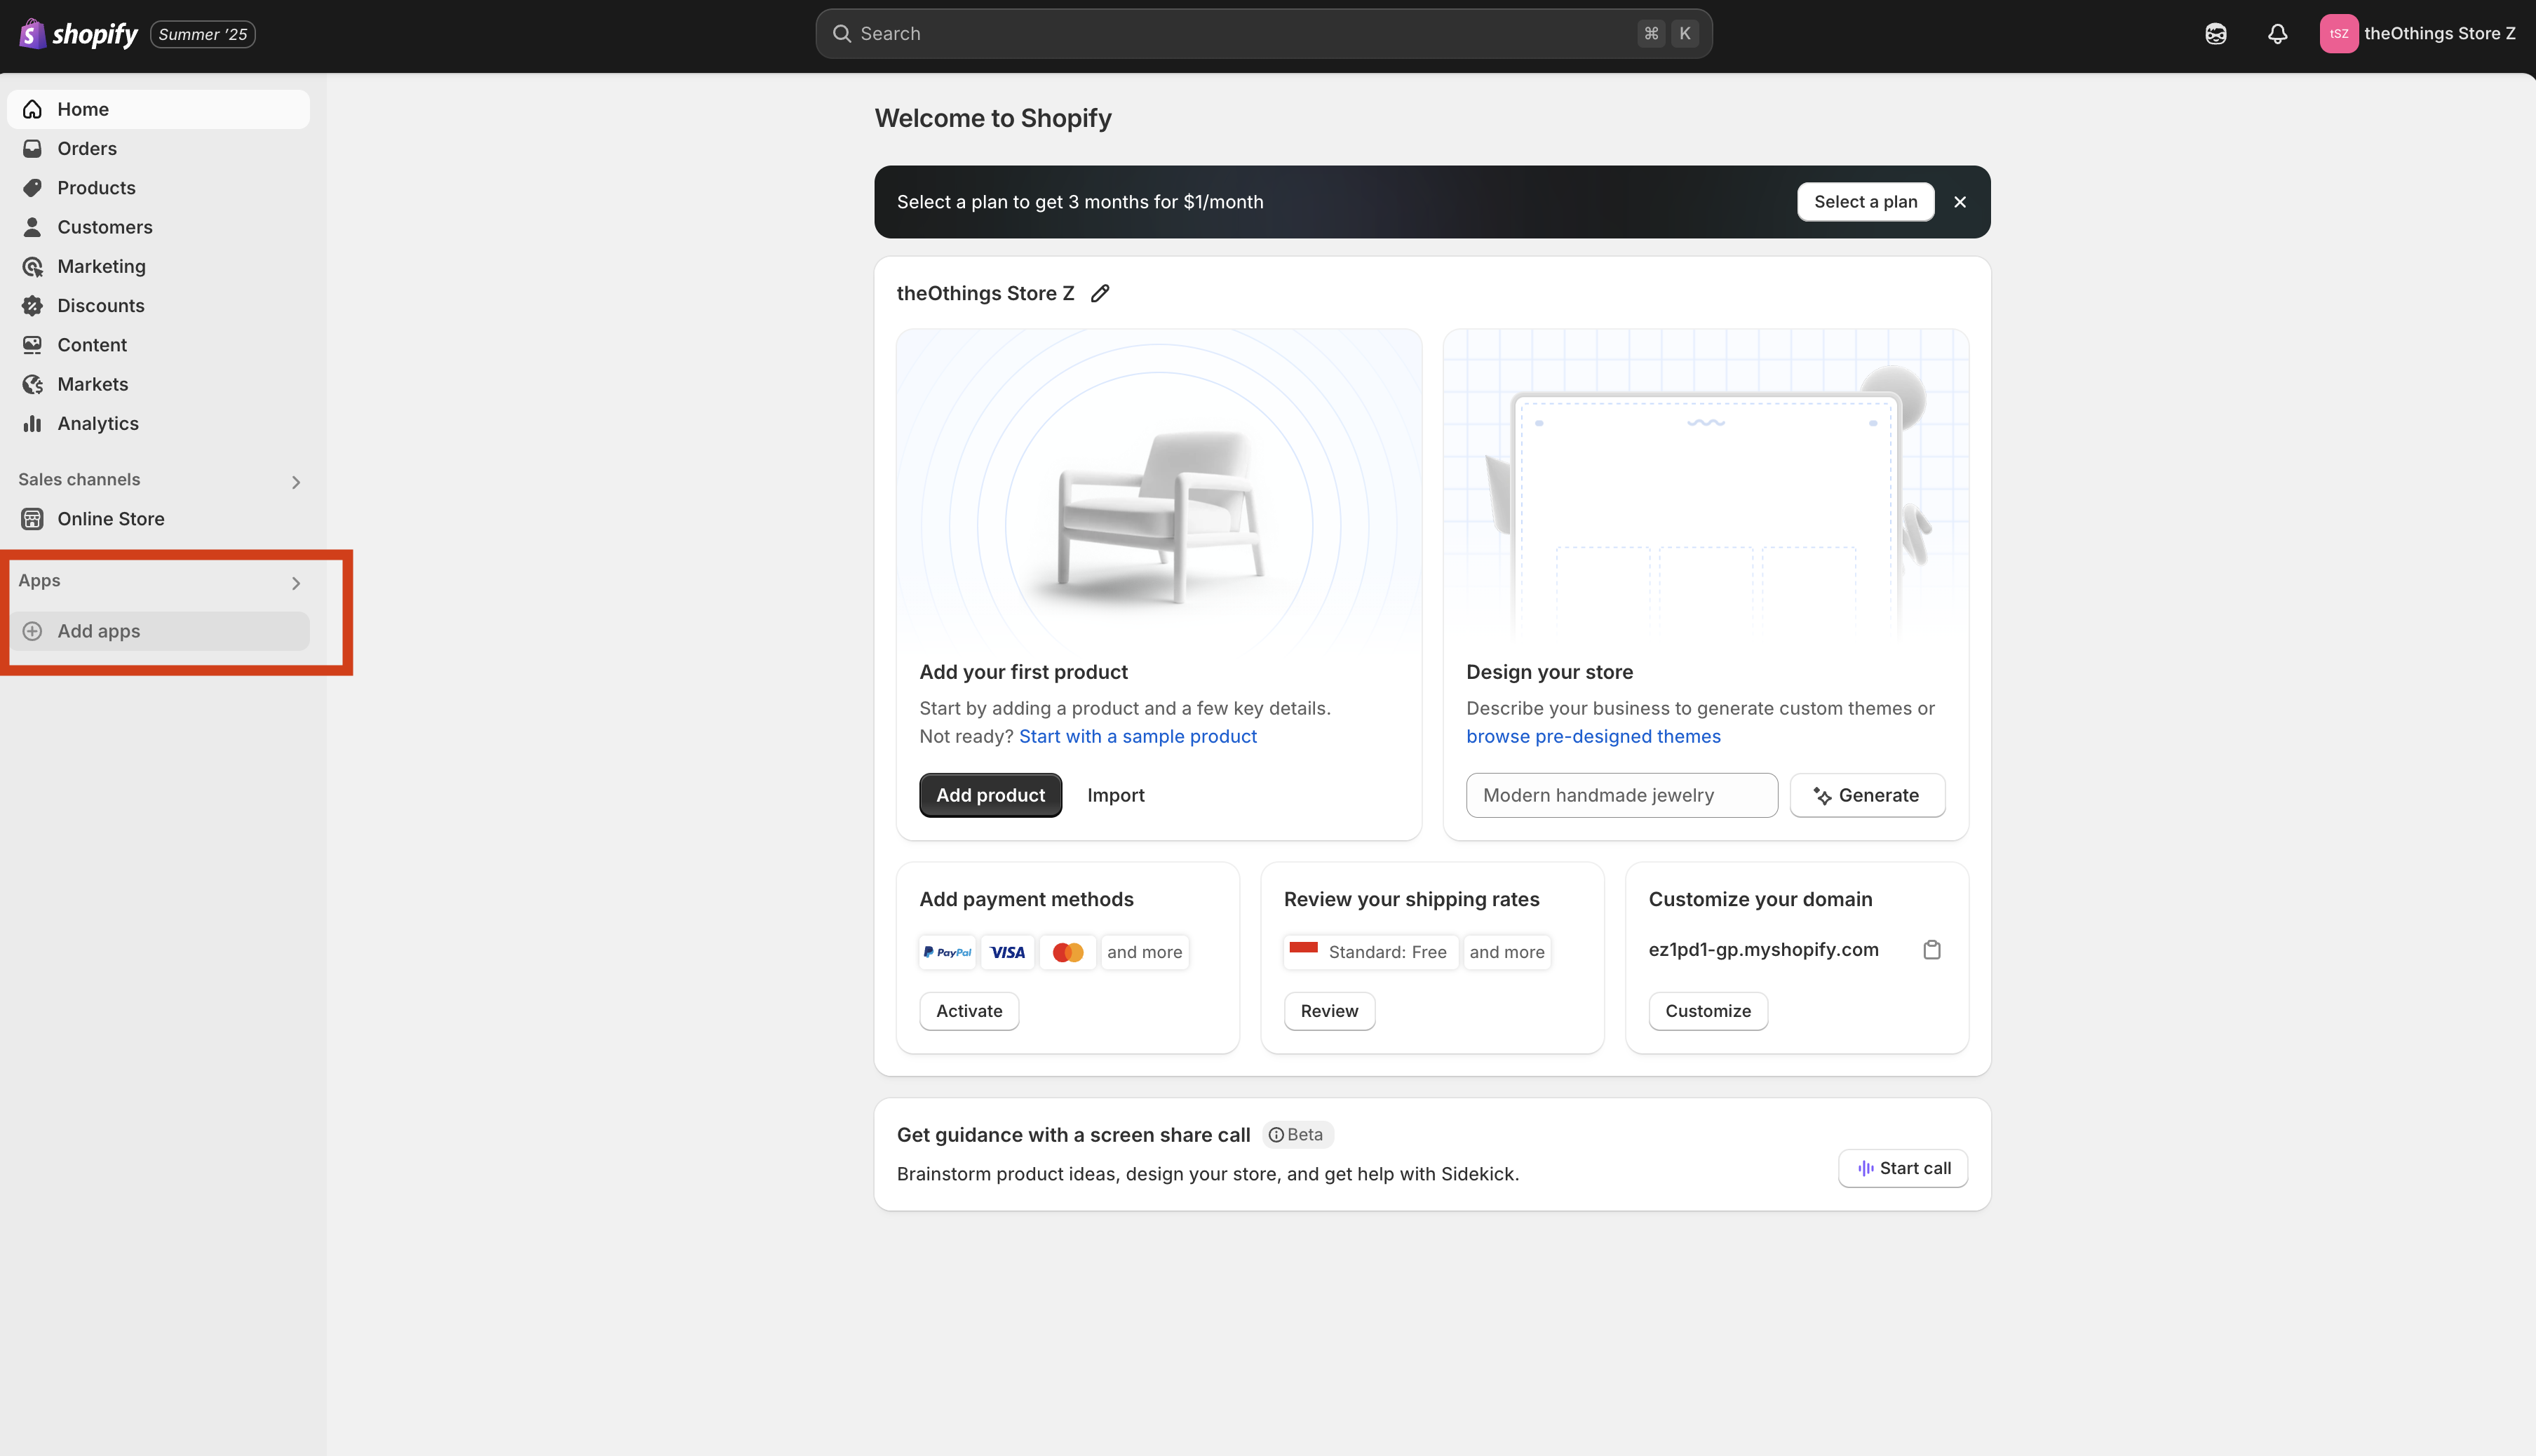
Task: Follow the Start with a sample product link
Action: click(x=1137, y=736)
